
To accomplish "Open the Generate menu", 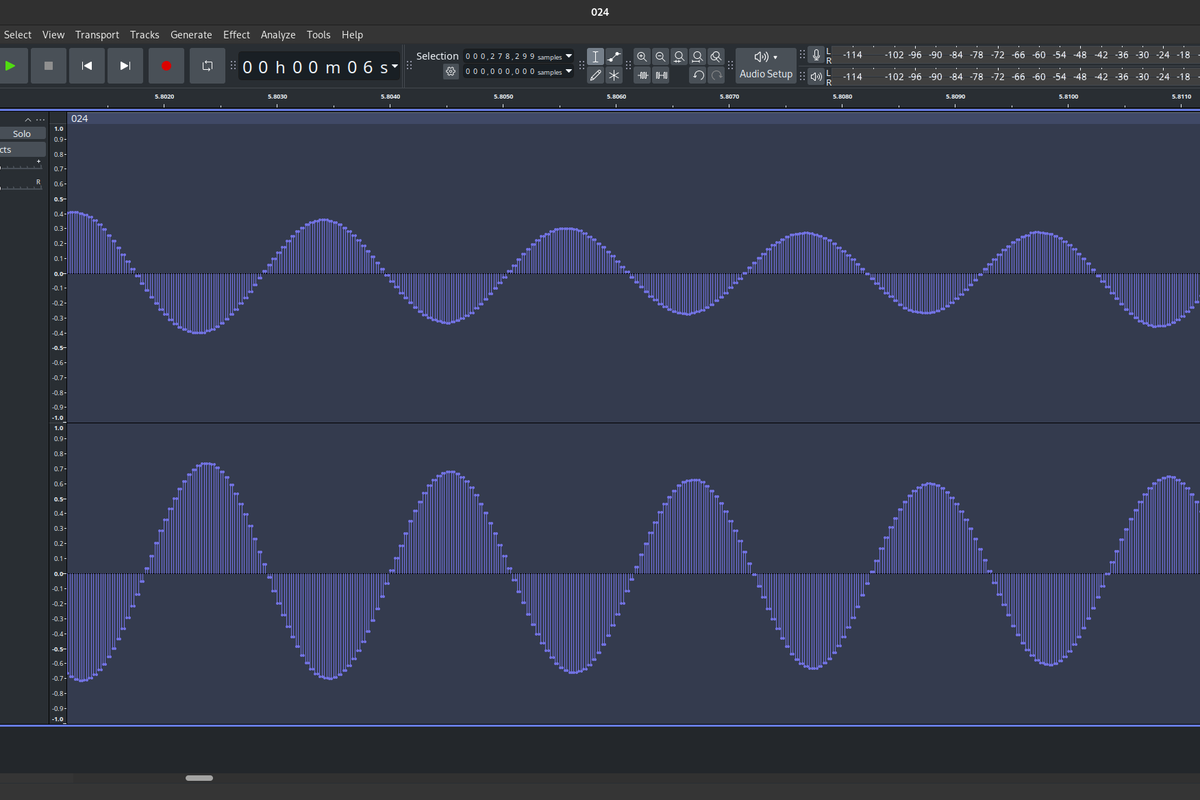I will (191, 34).
